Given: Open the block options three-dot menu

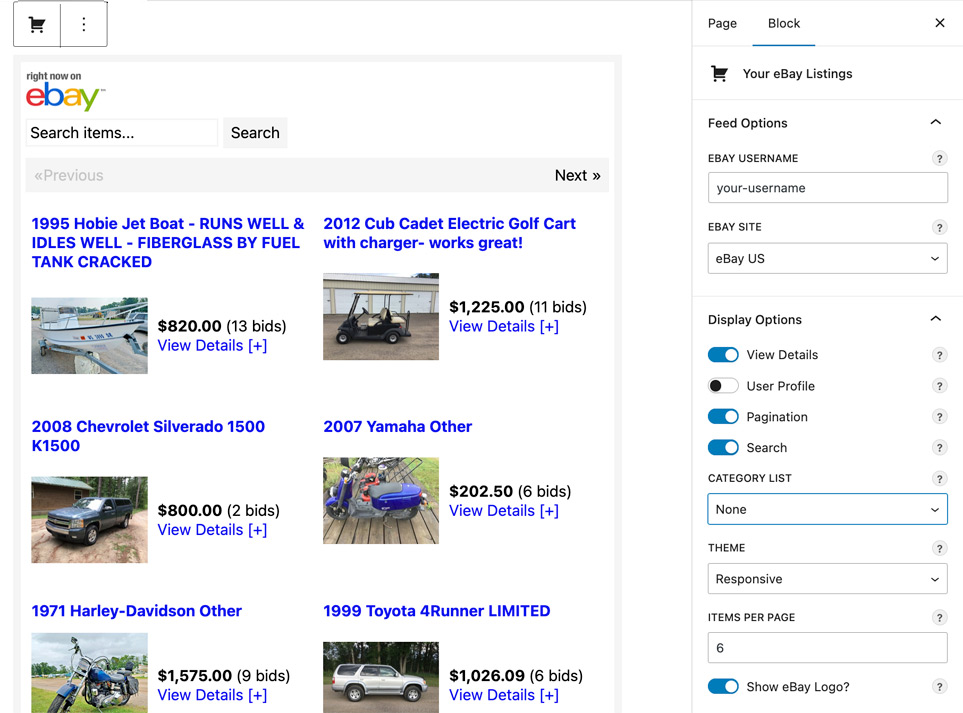Looking at the screenshot, I should pos(84,25).
